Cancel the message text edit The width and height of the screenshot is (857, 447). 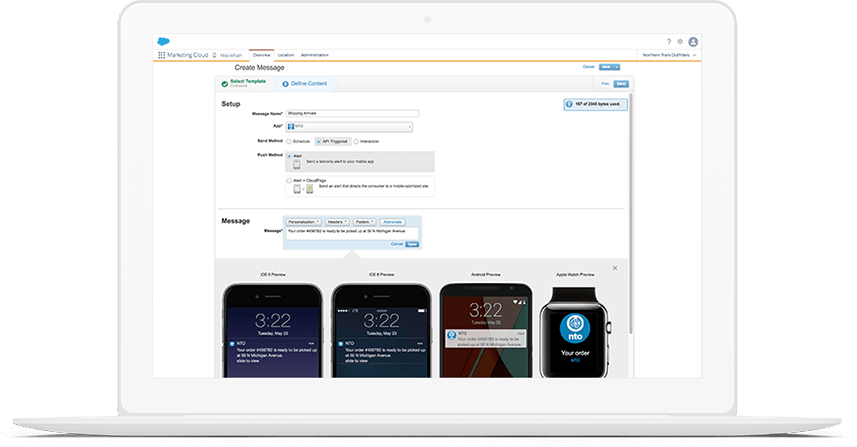[x=397, y=244]
